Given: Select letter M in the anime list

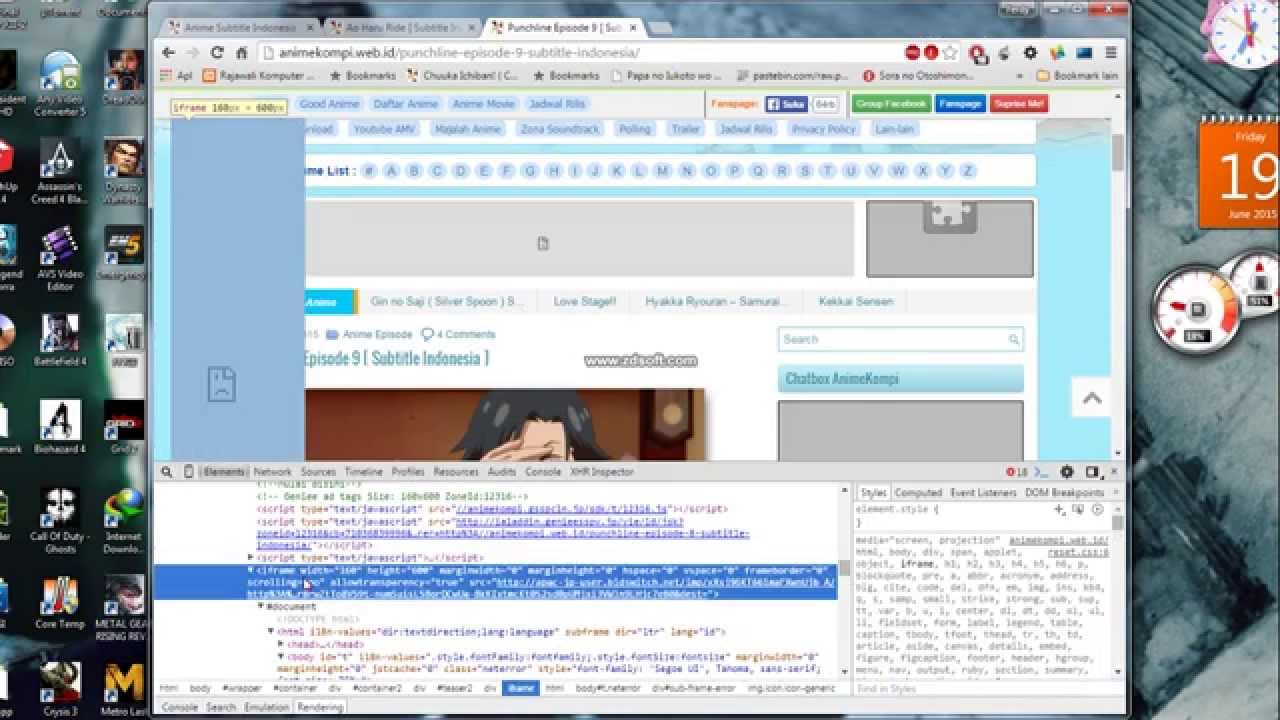Looking at the screenshot, I should pyautogui.click(x=662, y=171).
